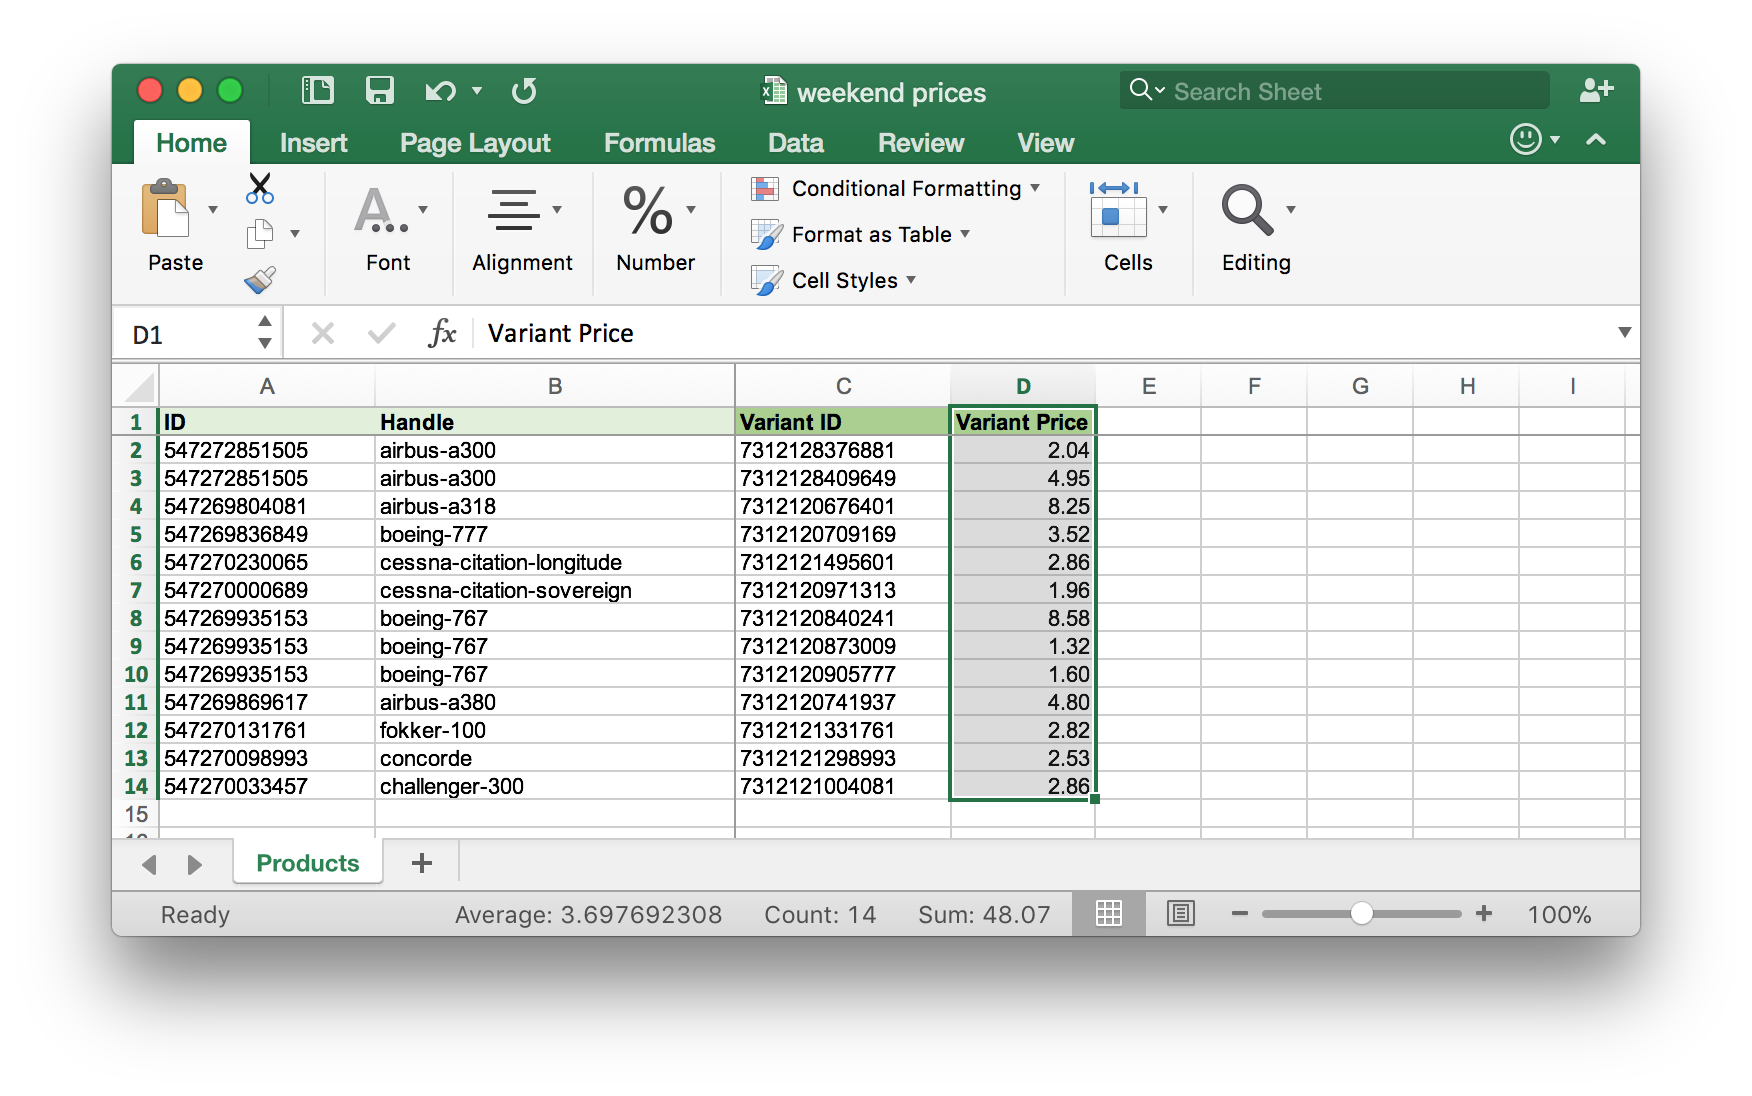Switch to Page Layout view
The width and height of the screenshot is (1752, 1096).
1181,913
